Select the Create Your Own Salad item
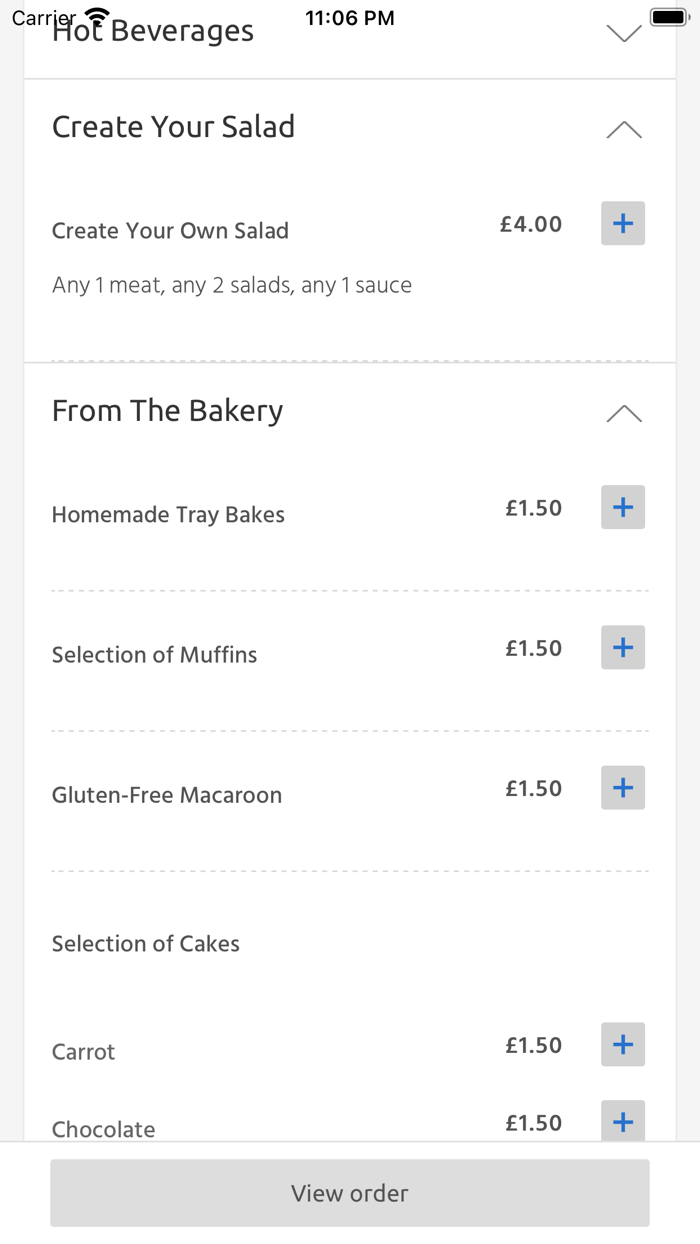700x1244 pixels. (170, 231)
